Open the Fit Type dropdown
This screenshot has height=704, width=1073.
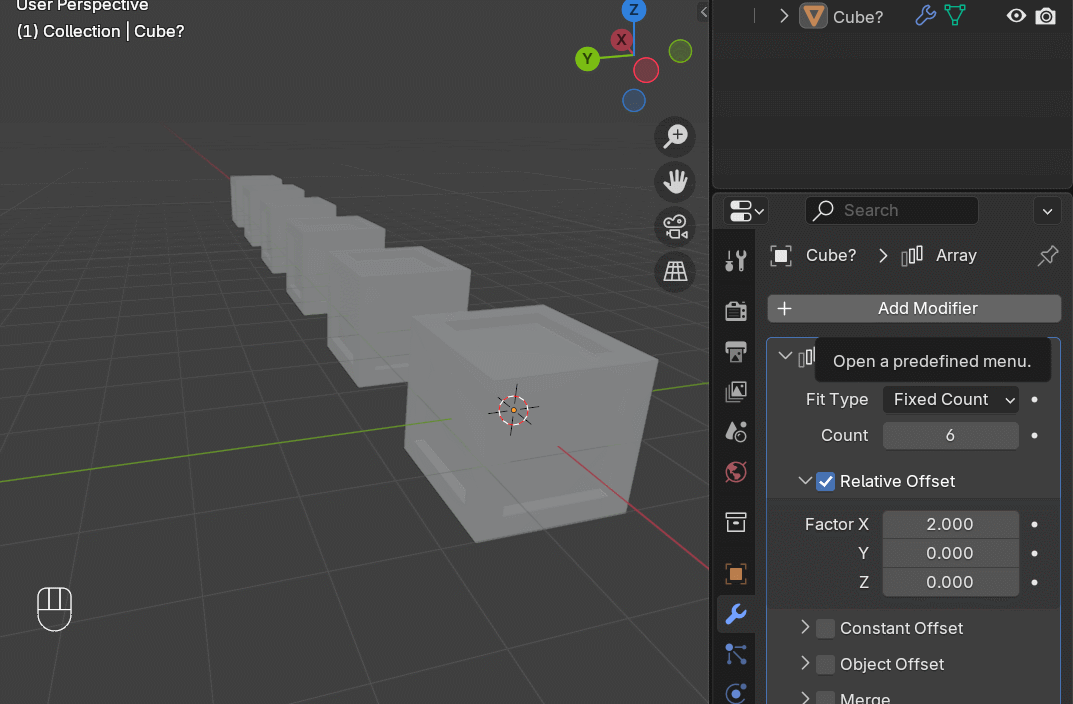(950, 399)
